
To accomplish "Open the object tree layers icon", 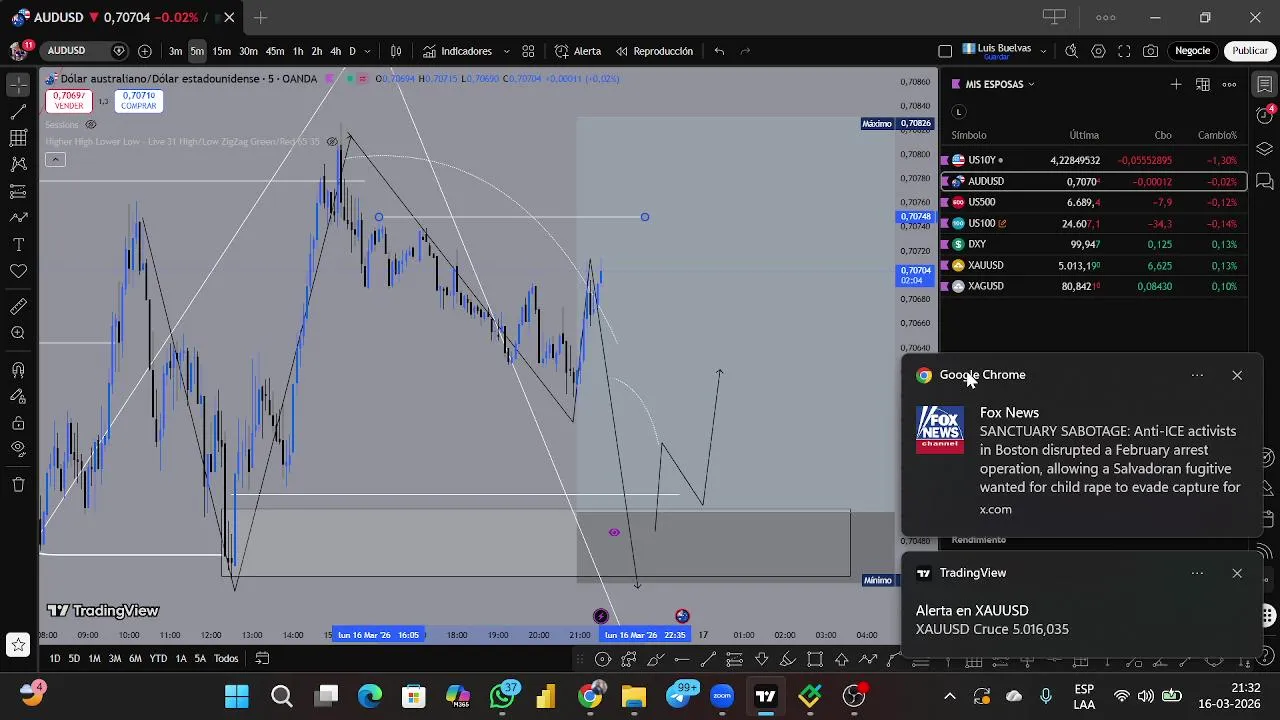I will click(1265, 149).
